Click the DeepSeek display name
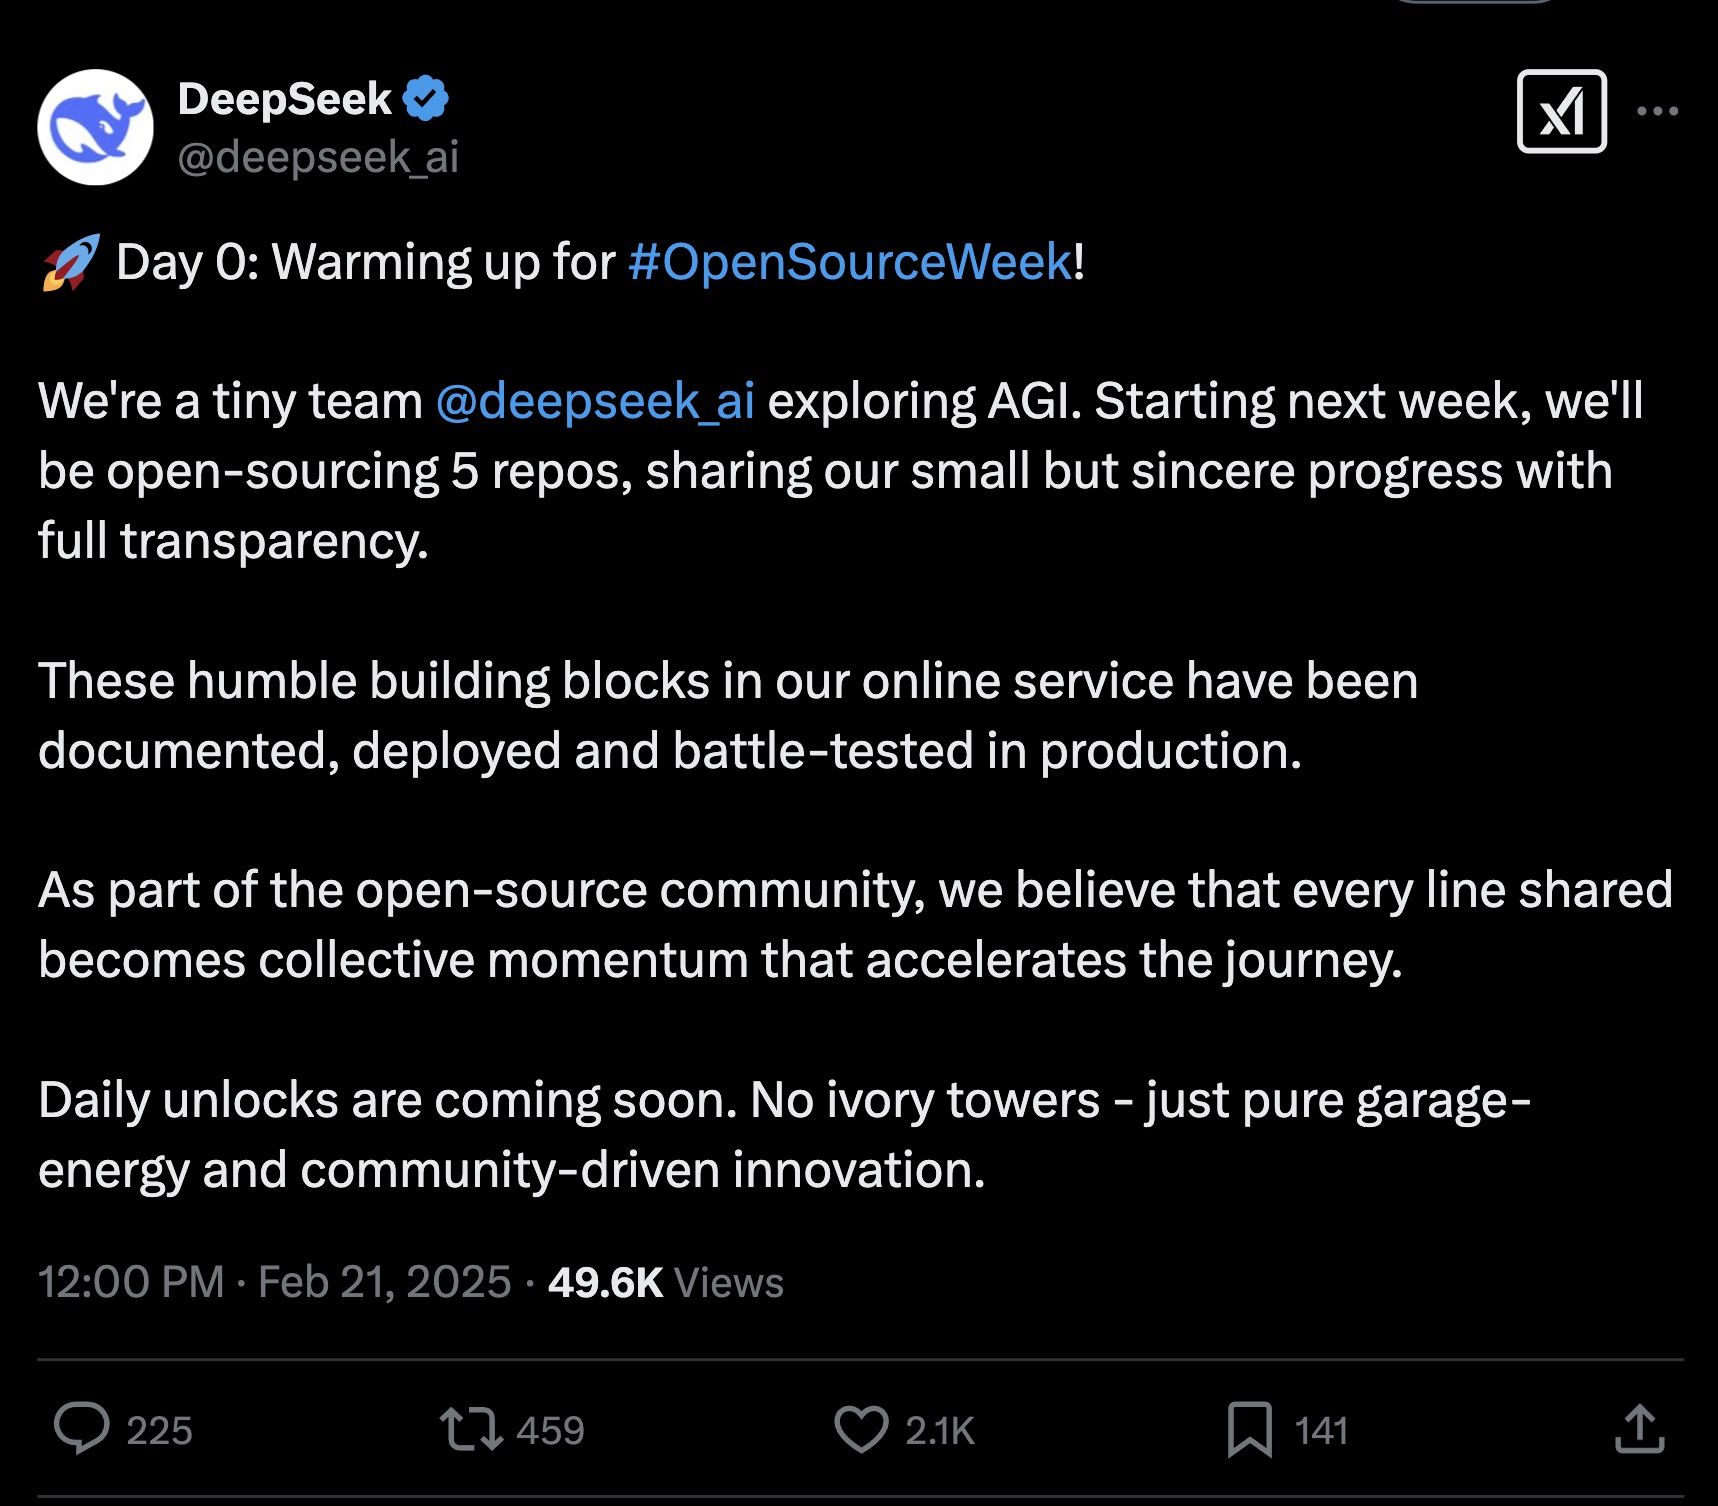Viewport: 1718px width, 1506px height. tap(284, 99)
